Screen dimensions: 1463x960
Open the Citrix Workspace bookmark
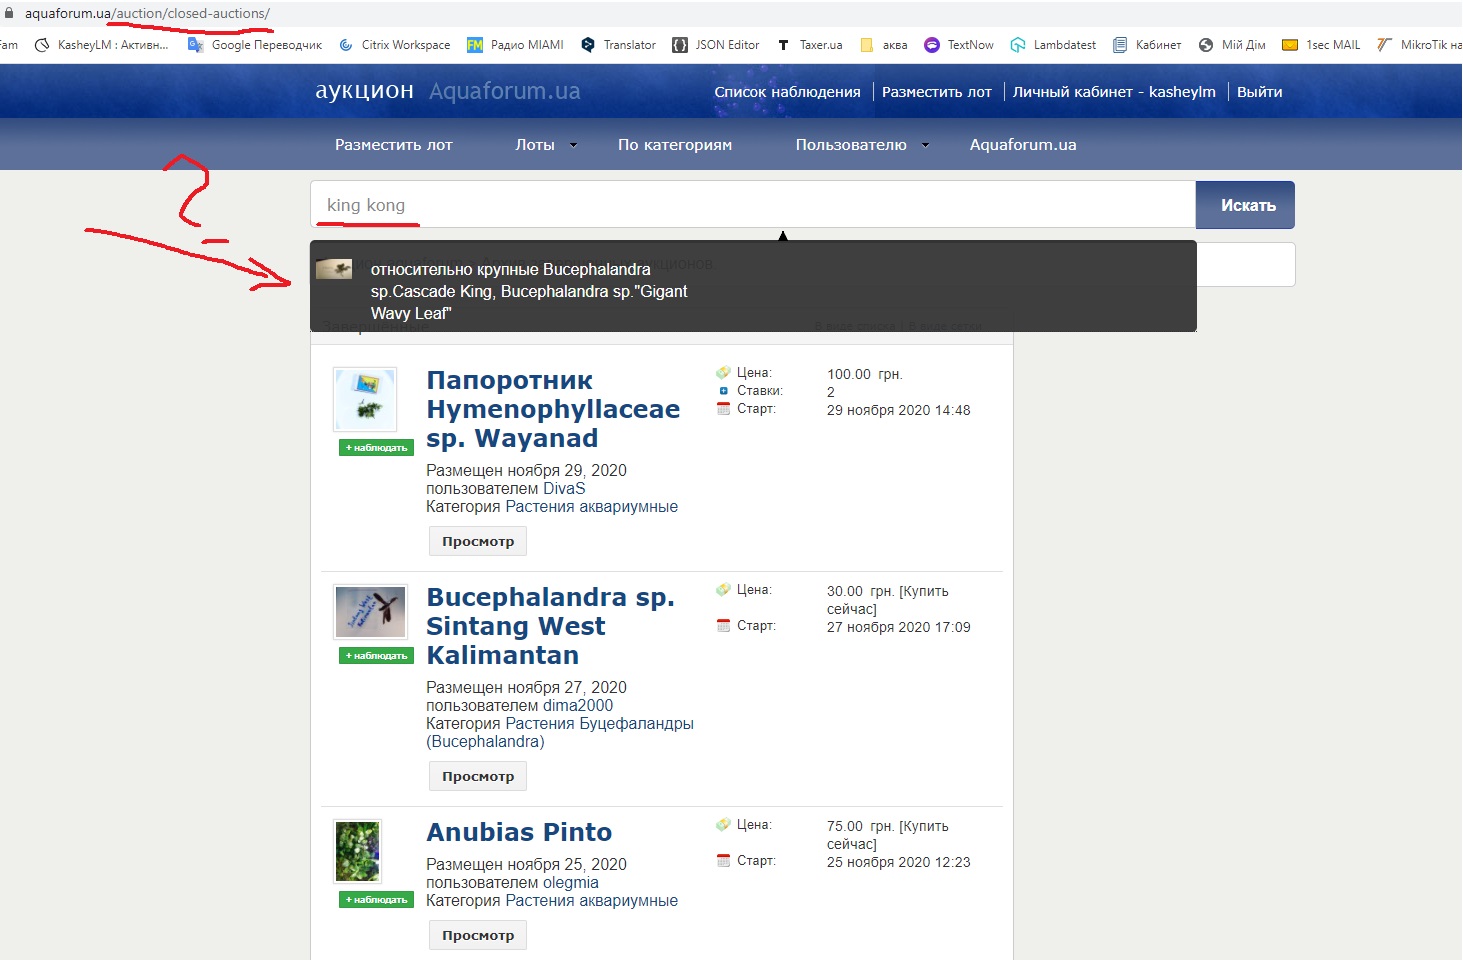point(395,45)
